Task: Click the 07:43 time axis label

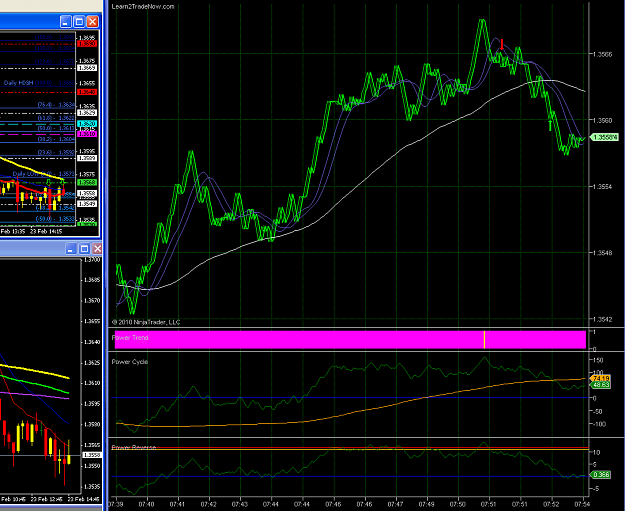Action: click(x=240, y=504)
